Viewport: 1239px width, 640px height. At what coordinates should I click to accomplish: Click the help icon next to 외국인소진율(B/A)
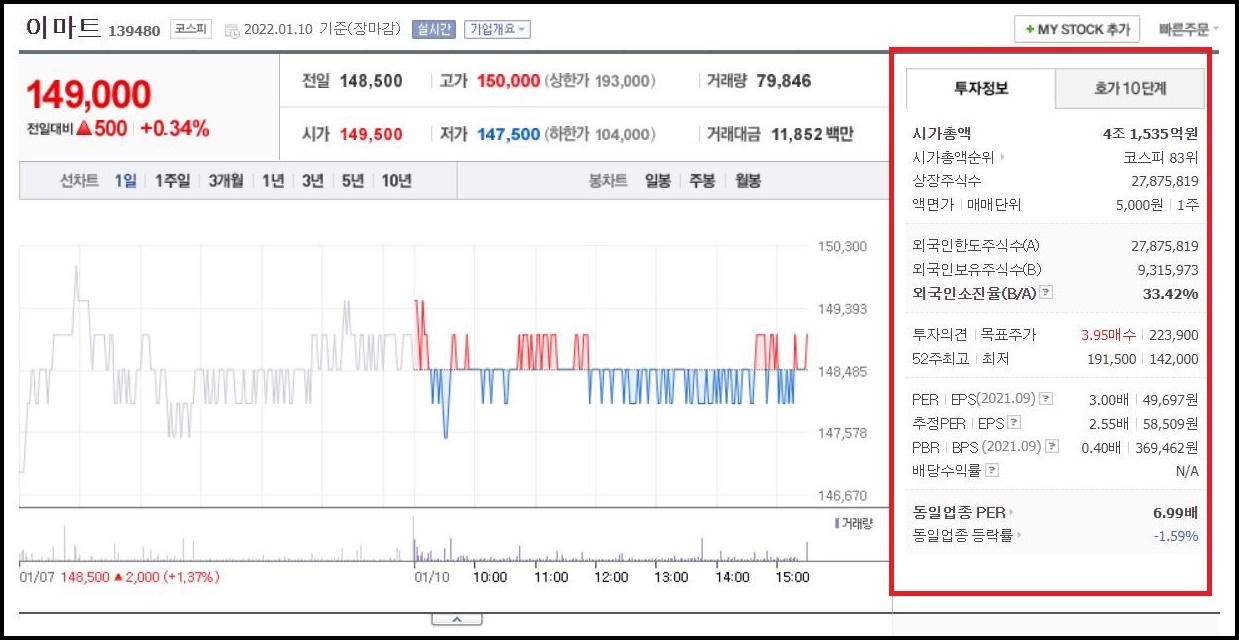[x=1046, y=293]
